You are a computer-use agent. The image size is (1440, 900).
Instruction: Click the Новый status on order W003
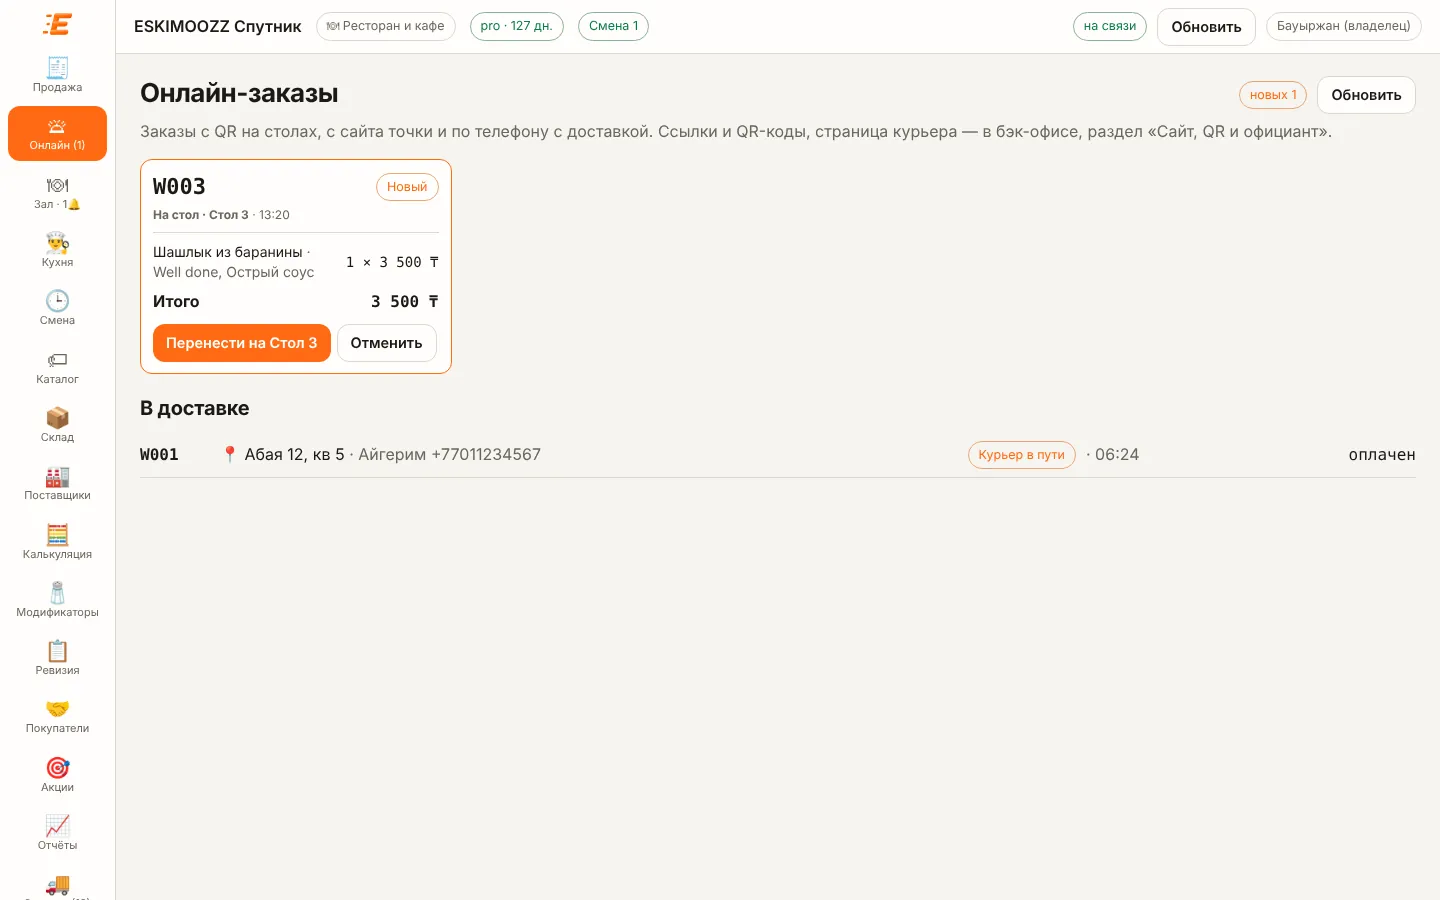pyautogui.click(x=407, y=187)
